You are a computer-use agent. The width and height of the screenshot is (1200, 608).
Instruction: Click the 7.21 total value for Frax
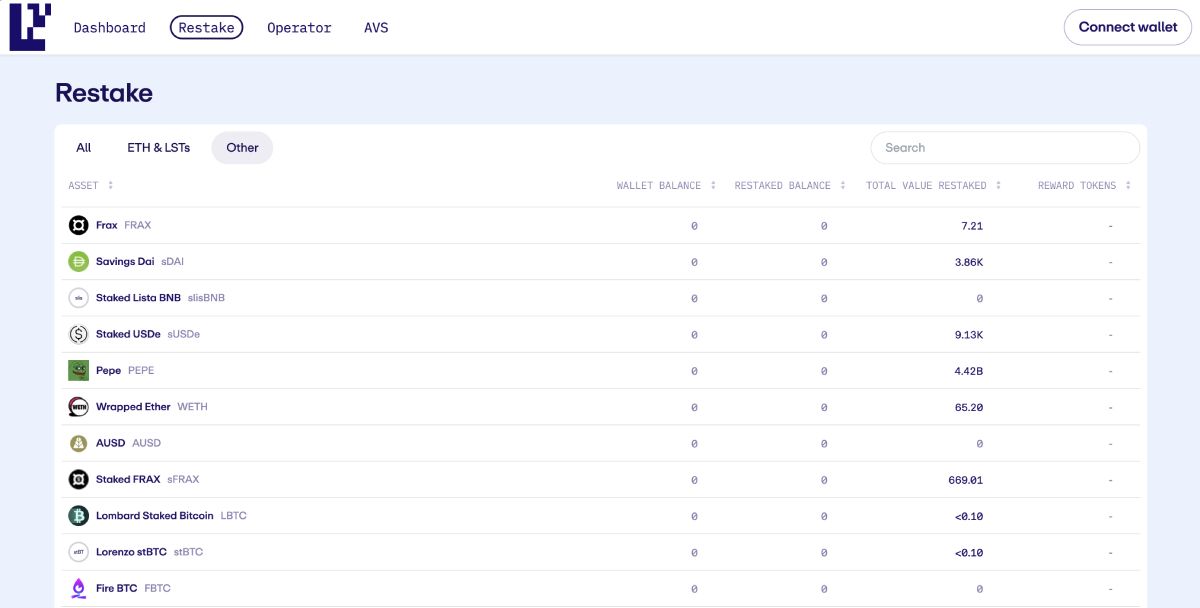pyautogui.click(x=972, y=226)
